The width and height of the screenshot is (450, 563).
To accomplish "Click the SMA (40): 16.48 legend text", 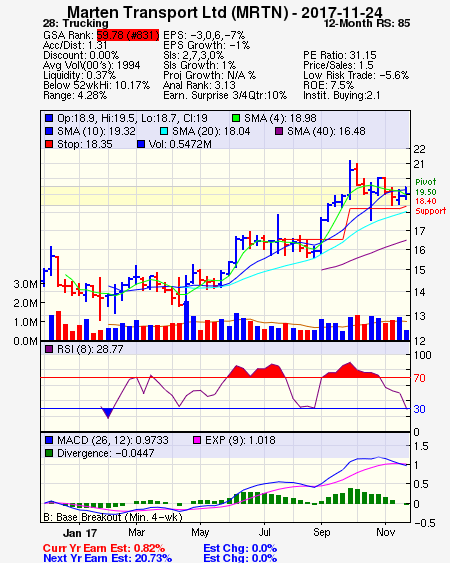I will coord(326,131).
